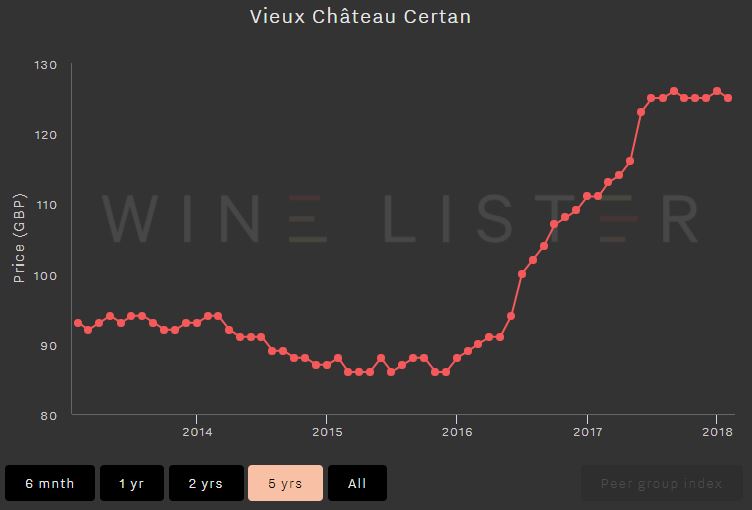Click the Price (GBP) axis title
This screenshot has height=510, width=752.
click(x=19, y=238)
